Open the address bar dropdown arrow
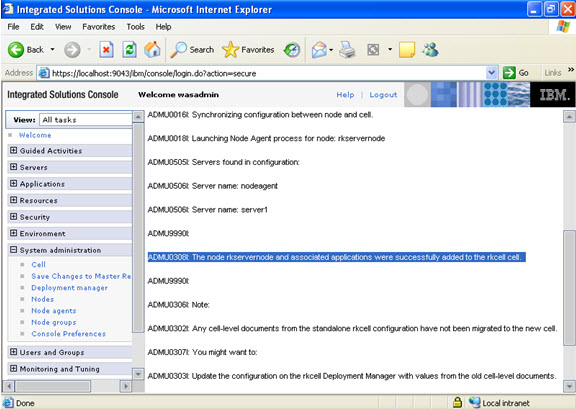 coord(491,73)
